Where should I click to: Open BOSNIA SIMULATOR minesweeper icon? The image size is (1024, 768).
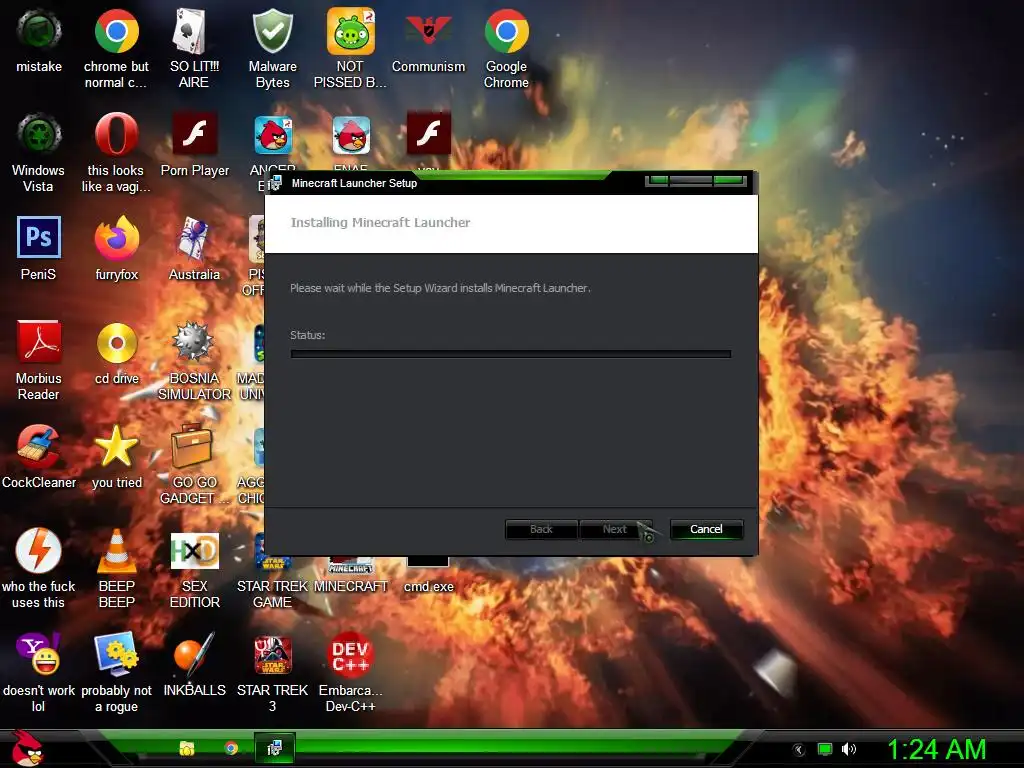point(194,360)
